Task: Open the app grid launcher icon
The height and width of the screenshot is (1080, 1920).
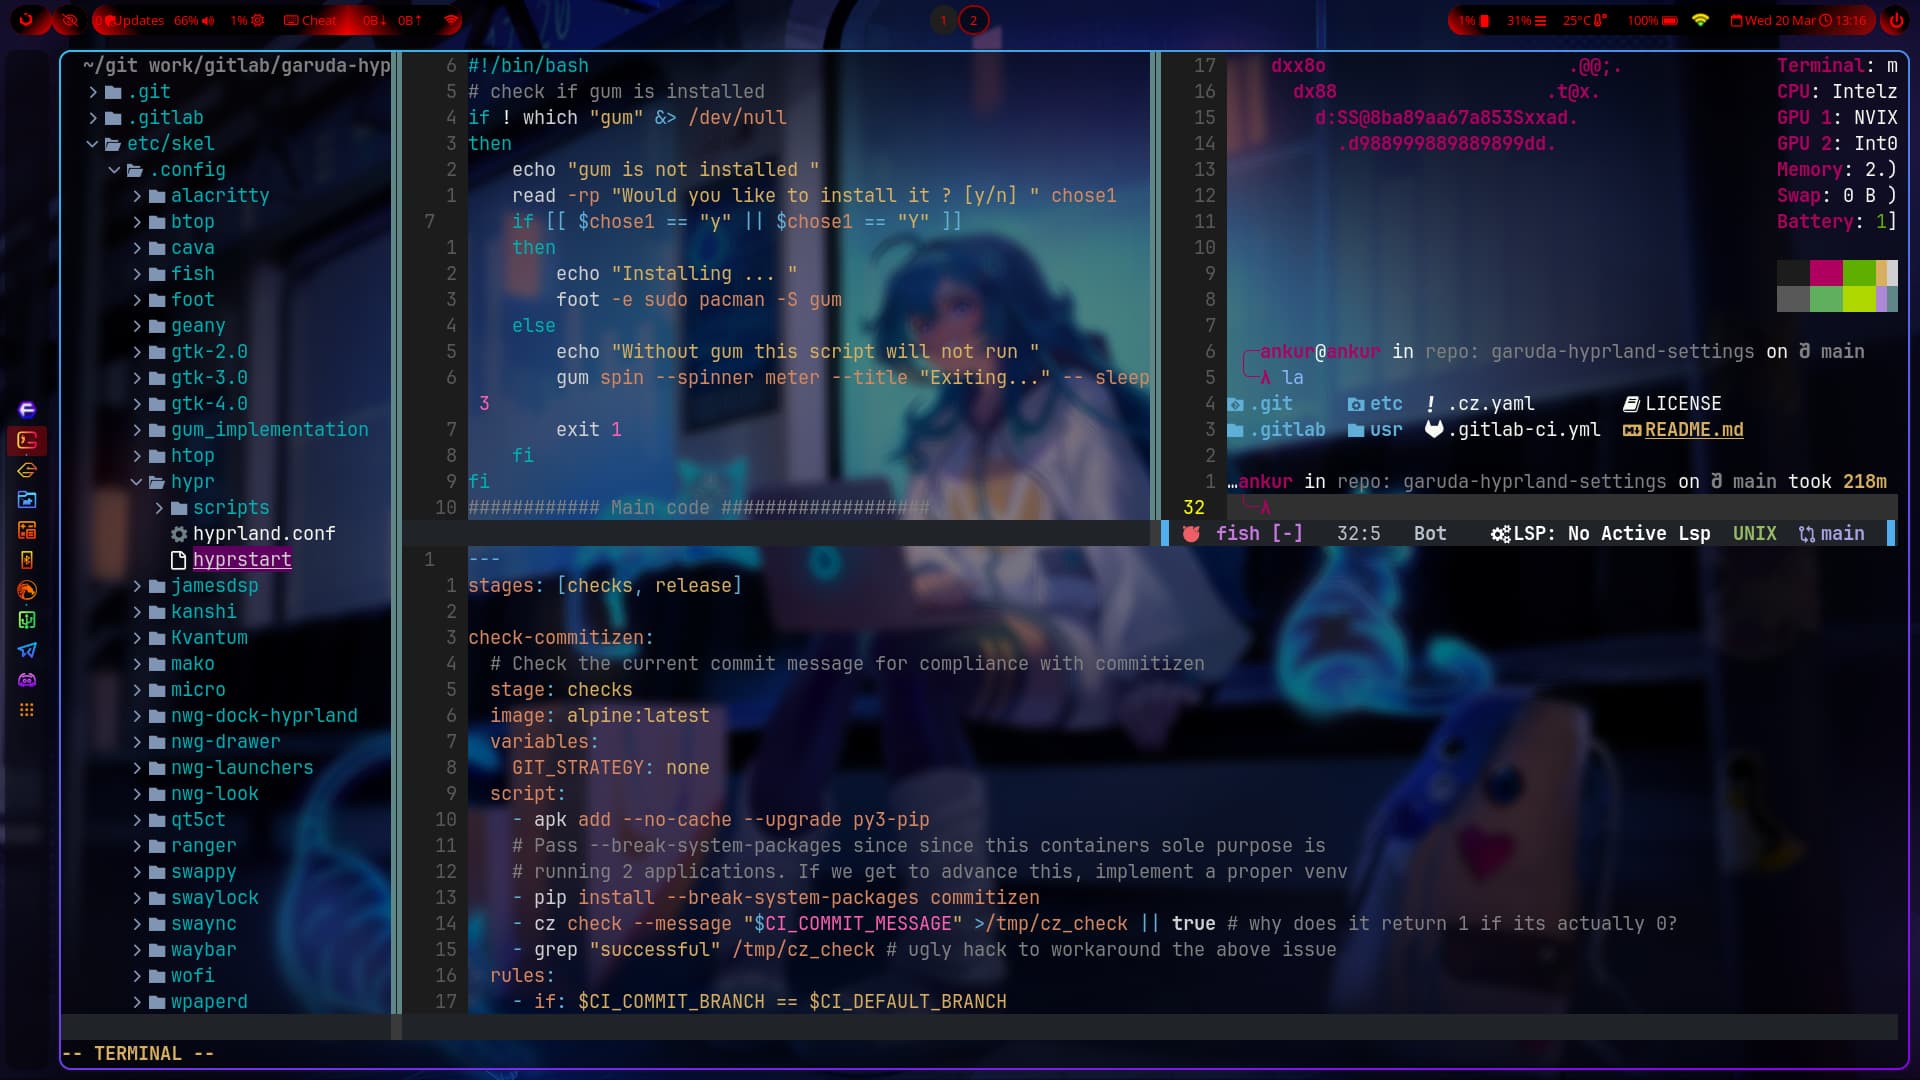Action: point(27,710)
